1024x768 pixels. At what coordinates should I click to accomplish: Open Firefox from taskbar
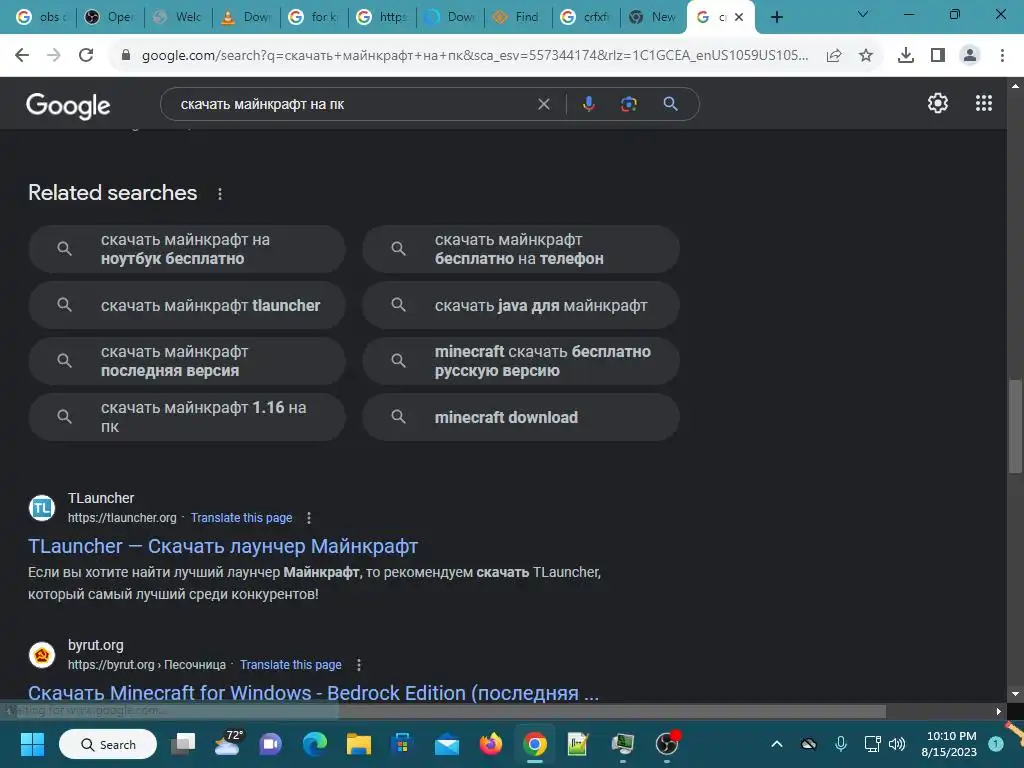click(490, 744)
